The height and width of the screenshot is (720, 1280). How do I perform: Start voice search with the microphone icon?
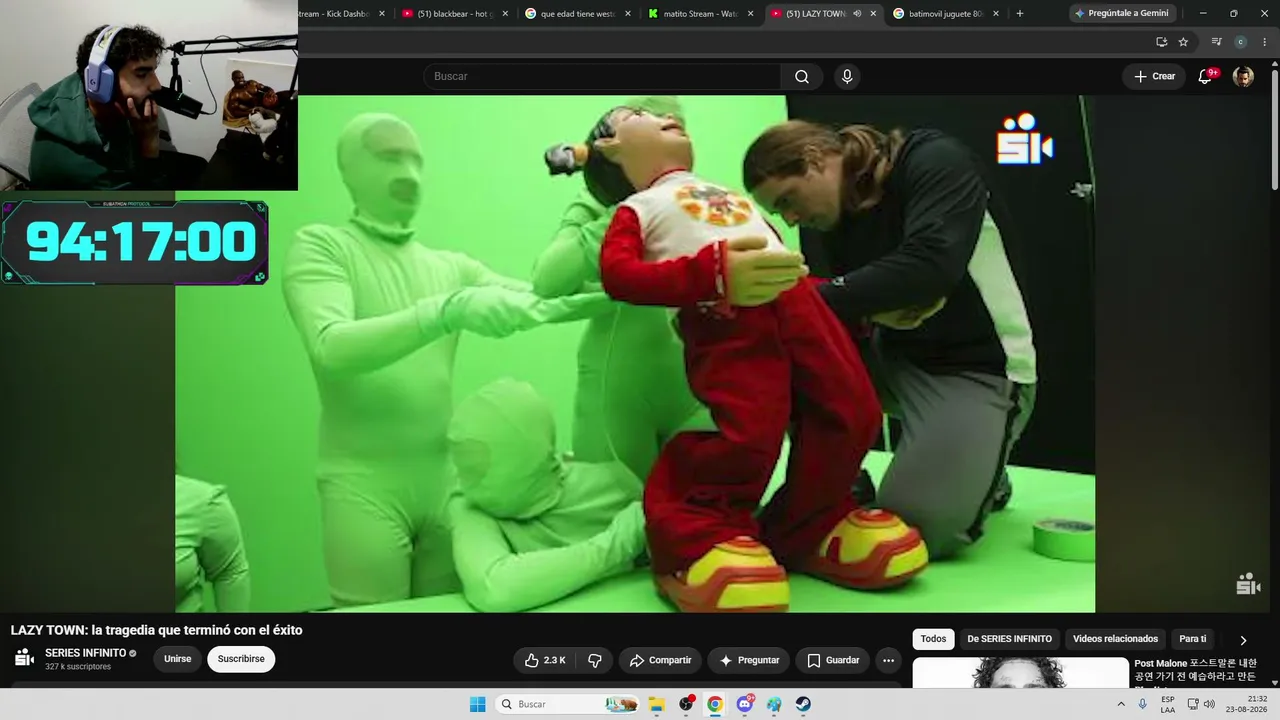847,77
